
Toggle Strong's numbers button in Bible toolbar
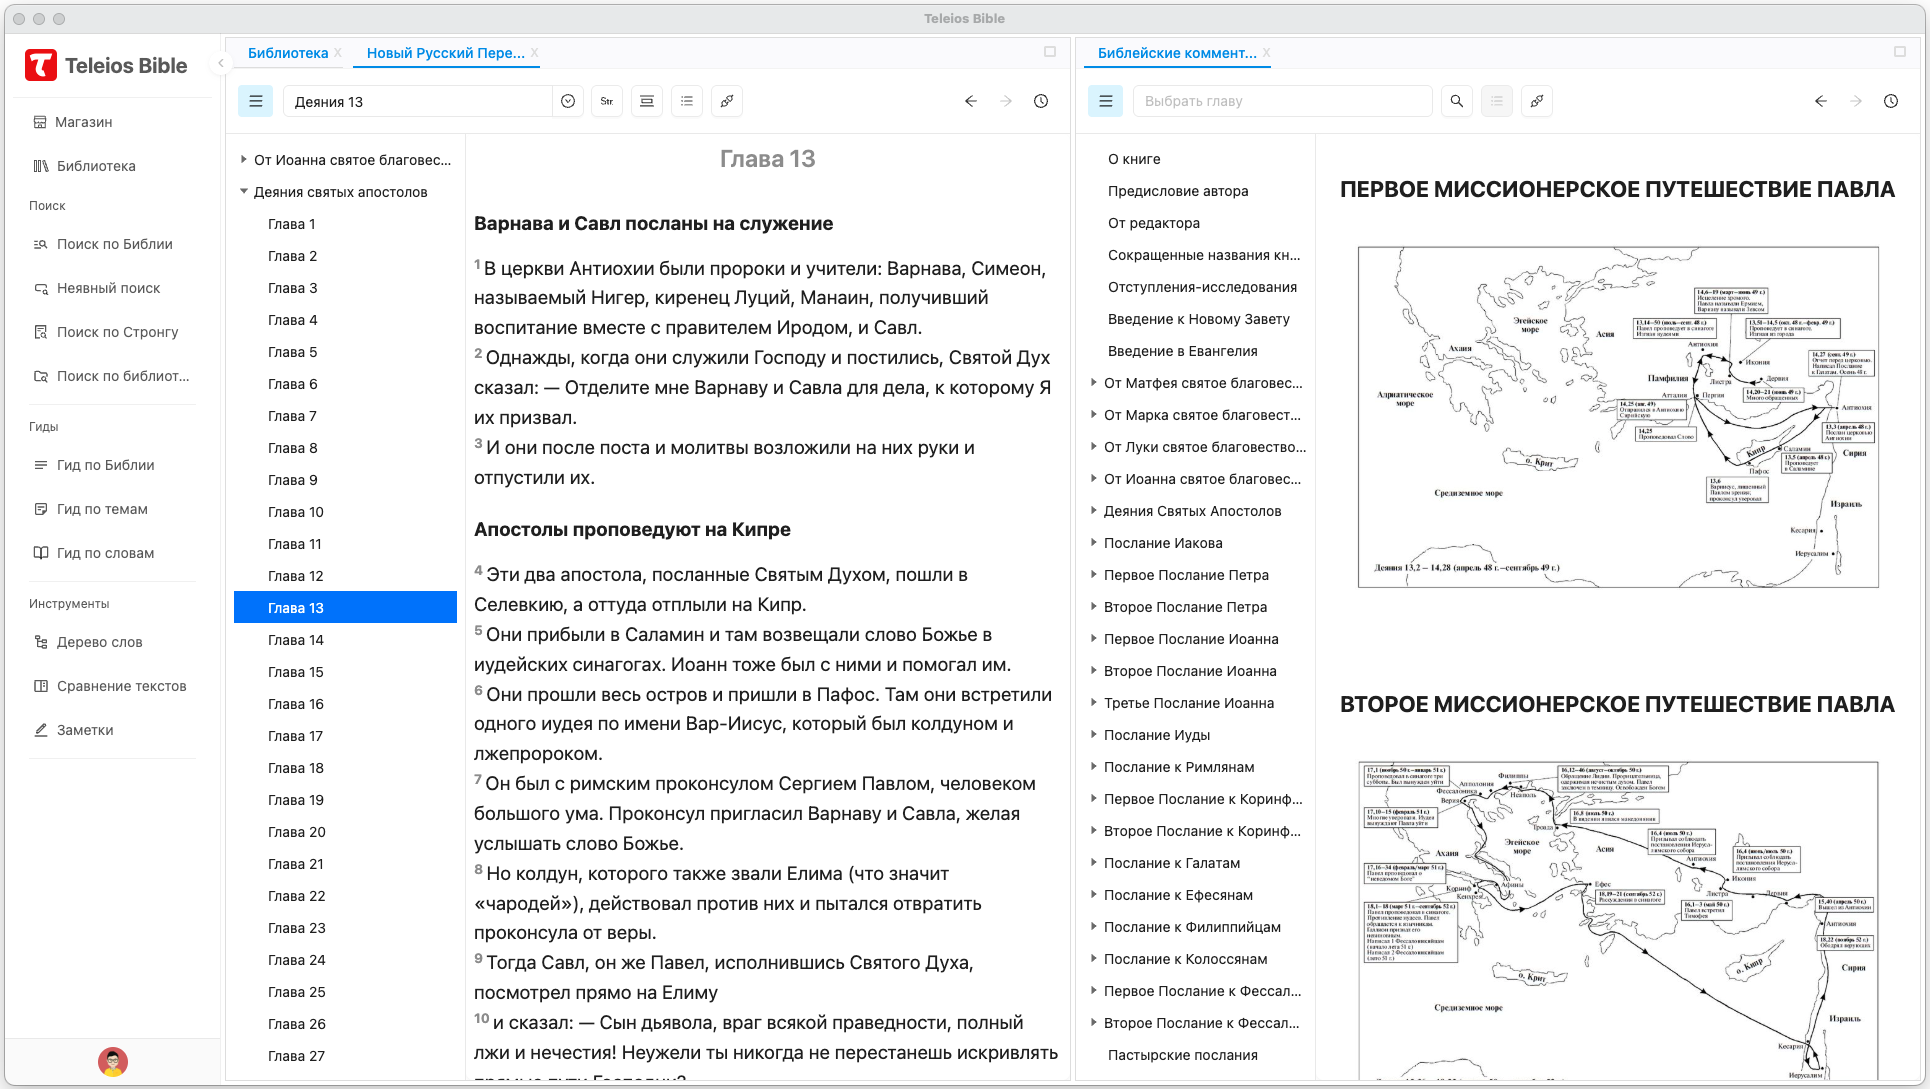[x=607, y=101]
